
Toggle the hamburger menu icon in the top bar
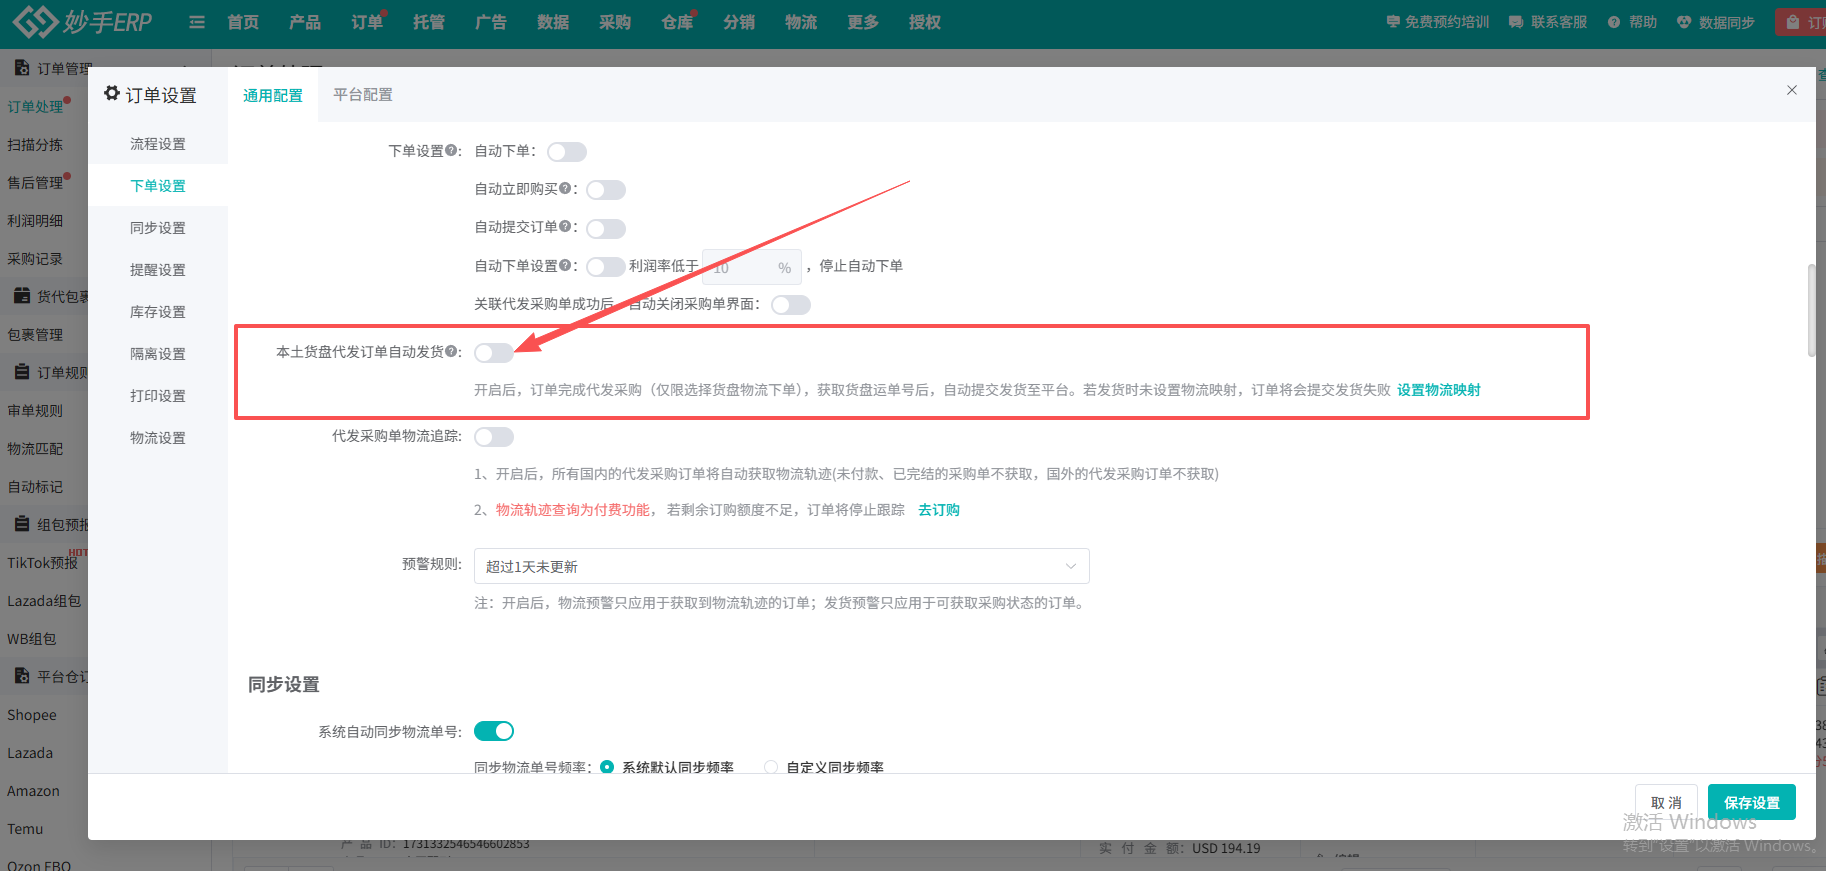click(x=196, y=22)
